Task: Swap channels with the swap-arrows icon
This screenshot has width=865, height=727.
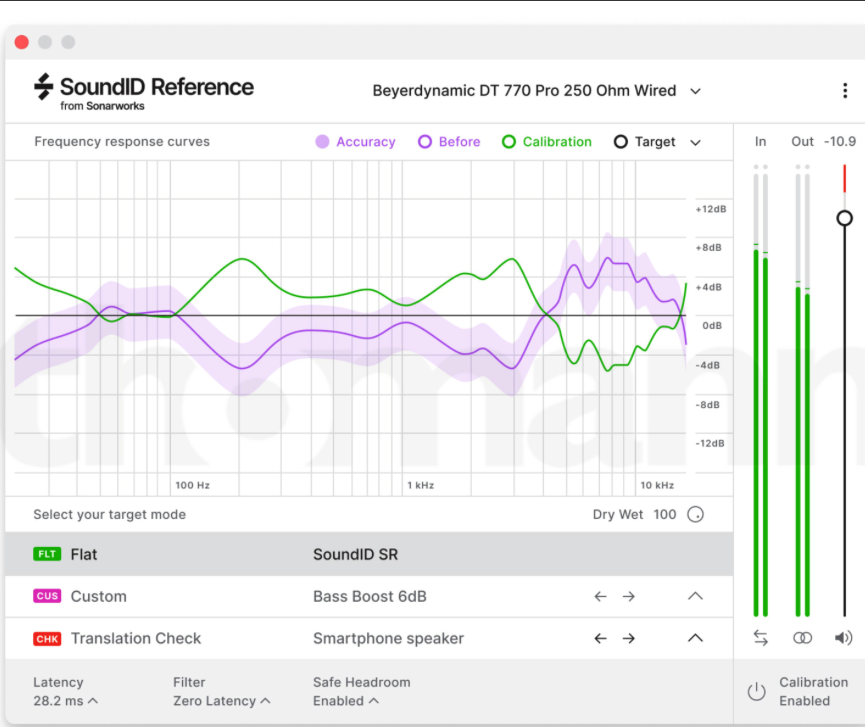Action: (761, 638)
